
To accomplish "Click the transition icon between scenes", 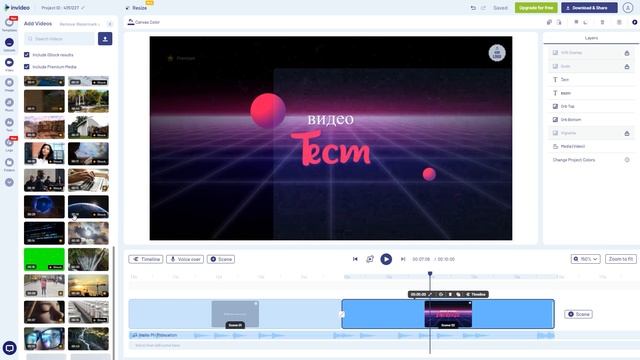I will coord(342,314).
